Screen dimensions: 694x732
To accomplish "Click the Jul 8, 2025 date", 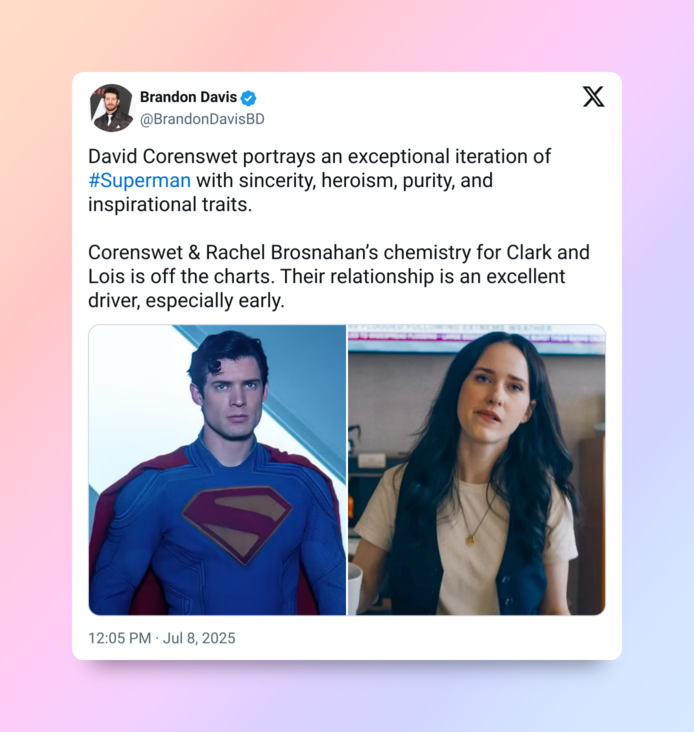I will (x=199, y=638).
